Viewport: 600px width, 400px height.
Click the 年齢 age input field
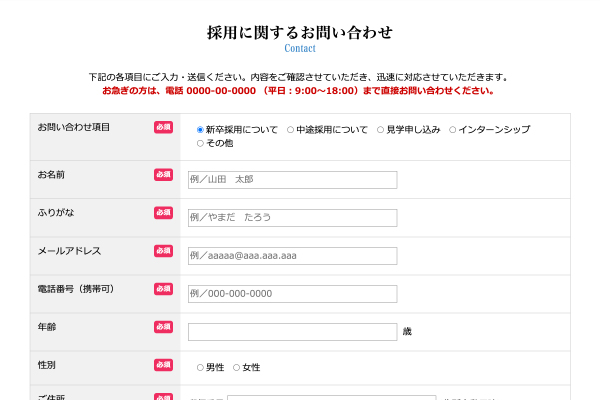pyautogui.click(x=292, y=331)
